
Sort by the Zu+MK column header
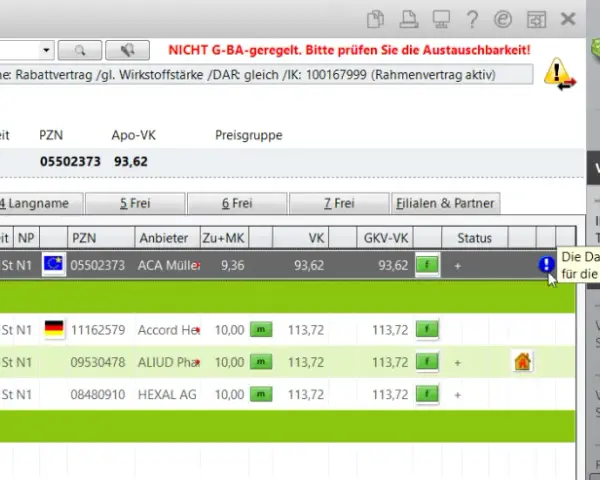[x=224, y=238]
